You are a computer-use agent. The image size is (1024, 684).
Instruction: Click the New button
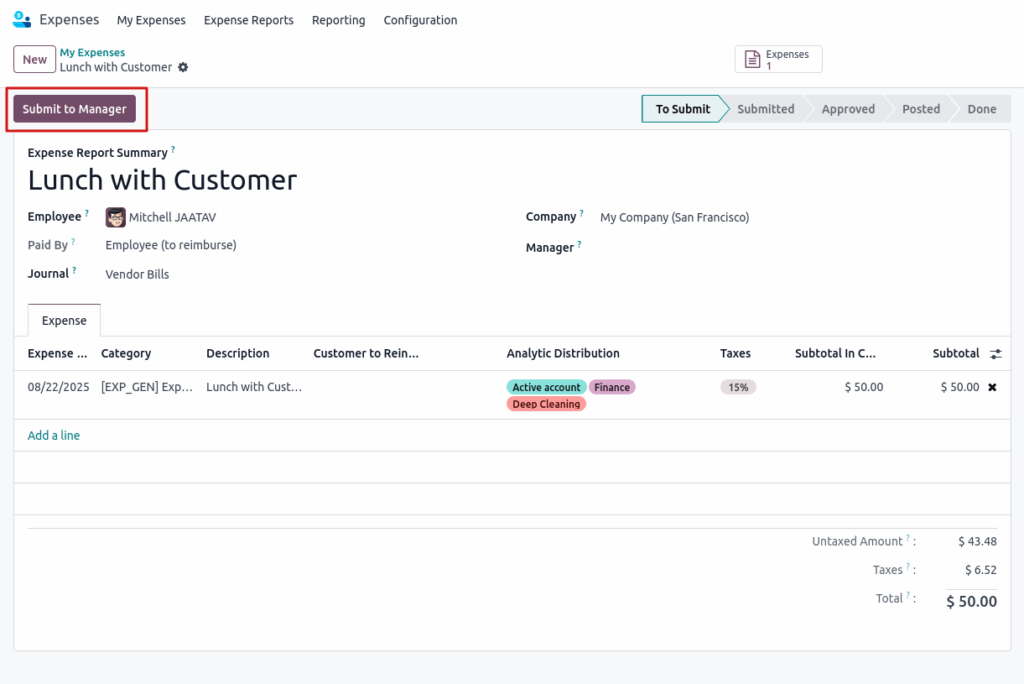coord(35,60)
